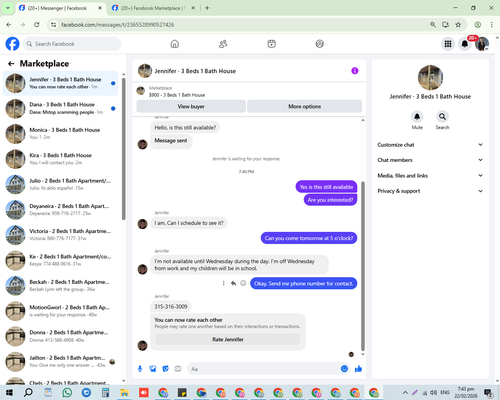Select the "Are you interested?" message bubble
500x400 pixels.
point(330,200)
